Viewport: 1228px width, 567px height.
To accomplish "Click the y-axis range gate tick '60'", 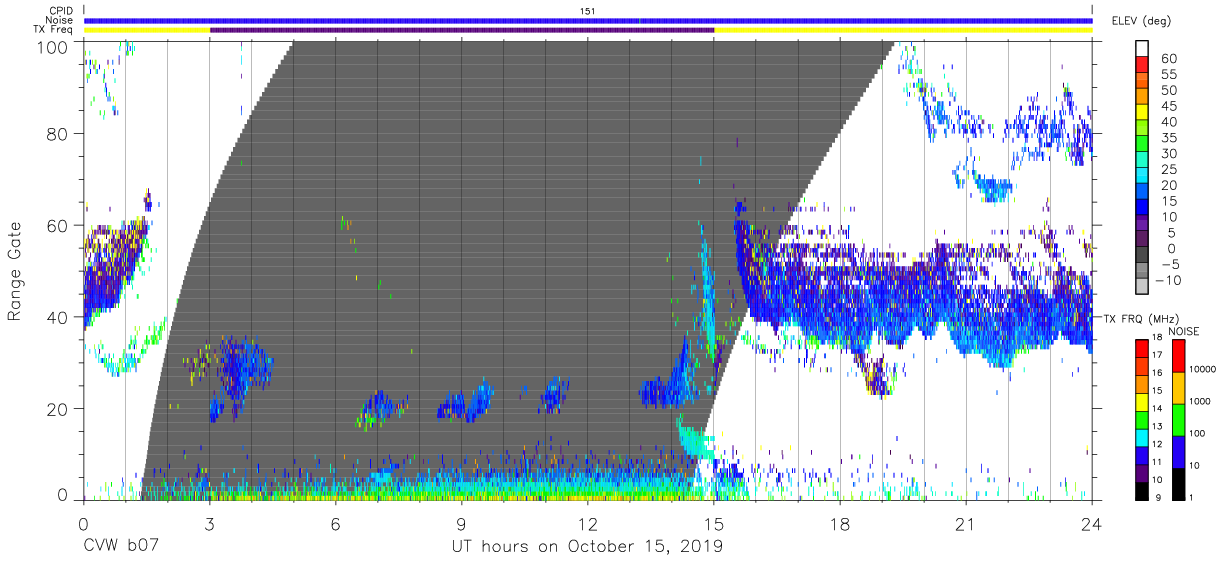I will 59,226.
